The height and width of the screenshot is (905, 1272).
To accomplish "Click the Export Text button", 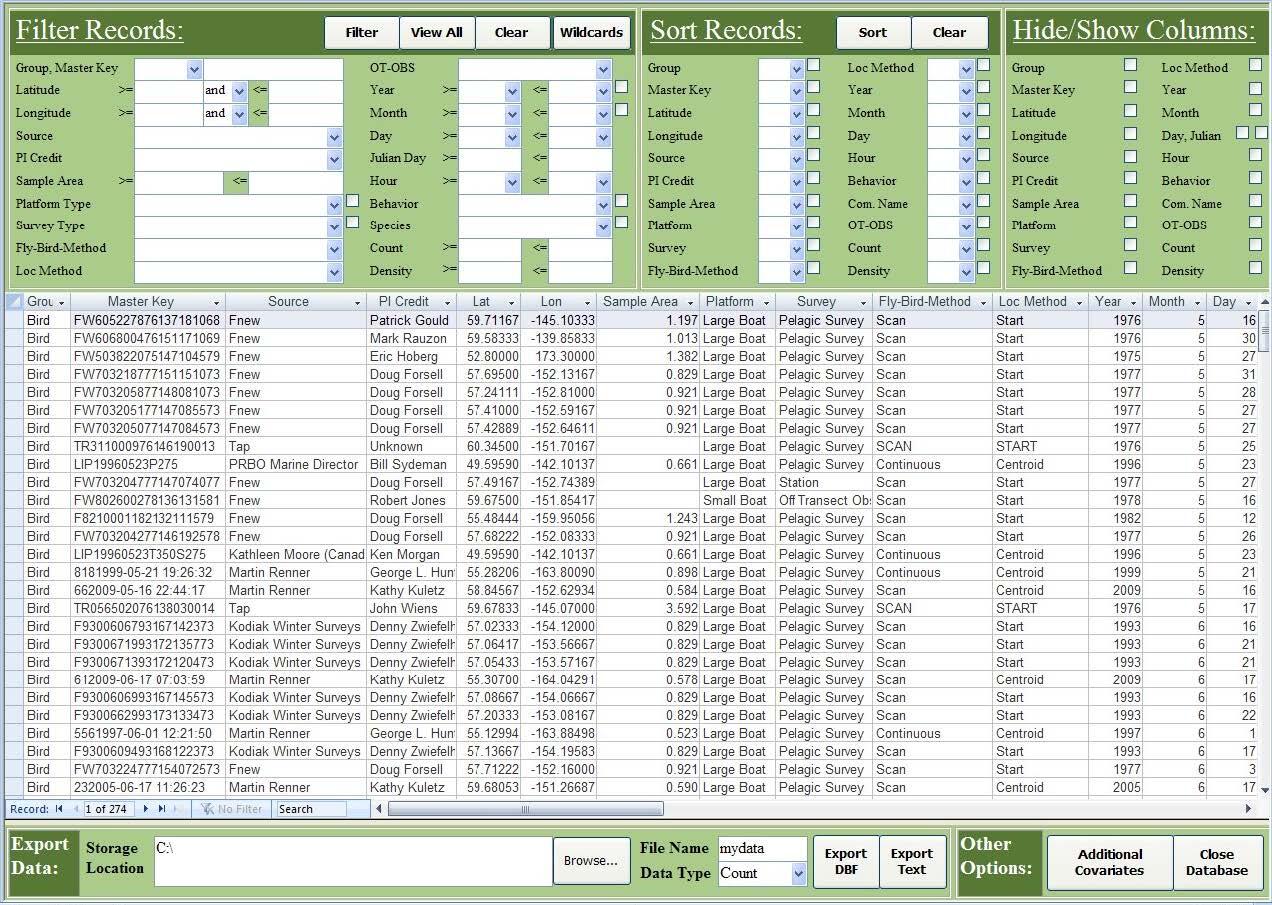I will pyautogui.click(x=912, y=861).
